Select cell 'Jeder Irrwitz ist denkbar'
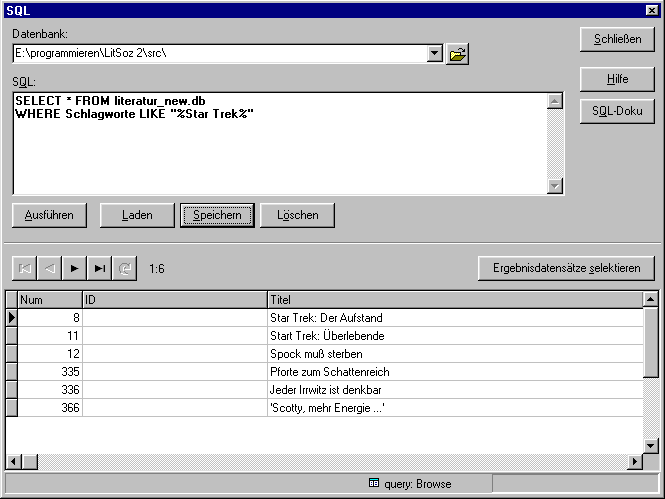Viewport: 665px width, 499px height. (x=455, y=390)
